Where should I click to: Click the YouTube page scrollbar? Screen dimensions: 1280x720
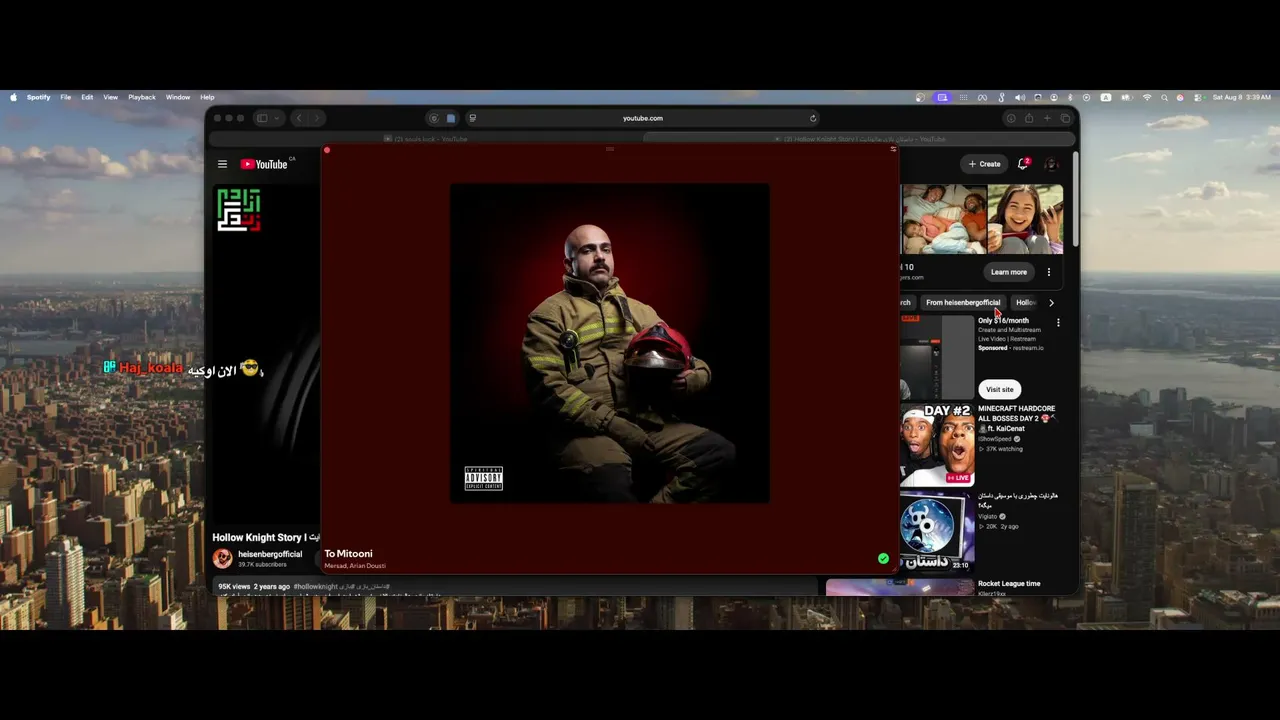click(1075, 198)
